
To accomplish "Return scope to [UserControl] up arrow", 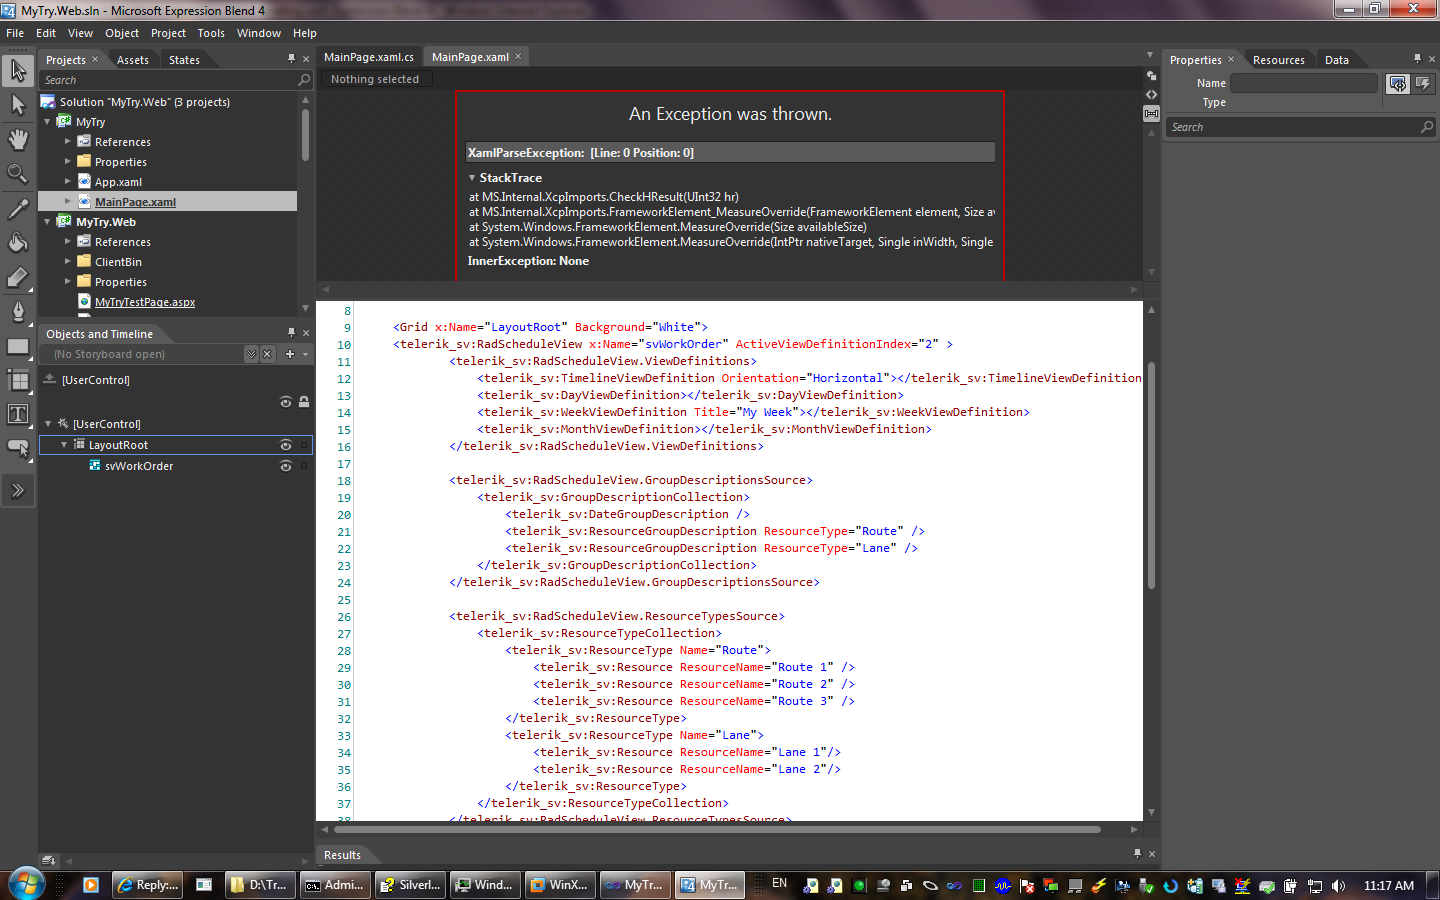I will coord(49,379).
